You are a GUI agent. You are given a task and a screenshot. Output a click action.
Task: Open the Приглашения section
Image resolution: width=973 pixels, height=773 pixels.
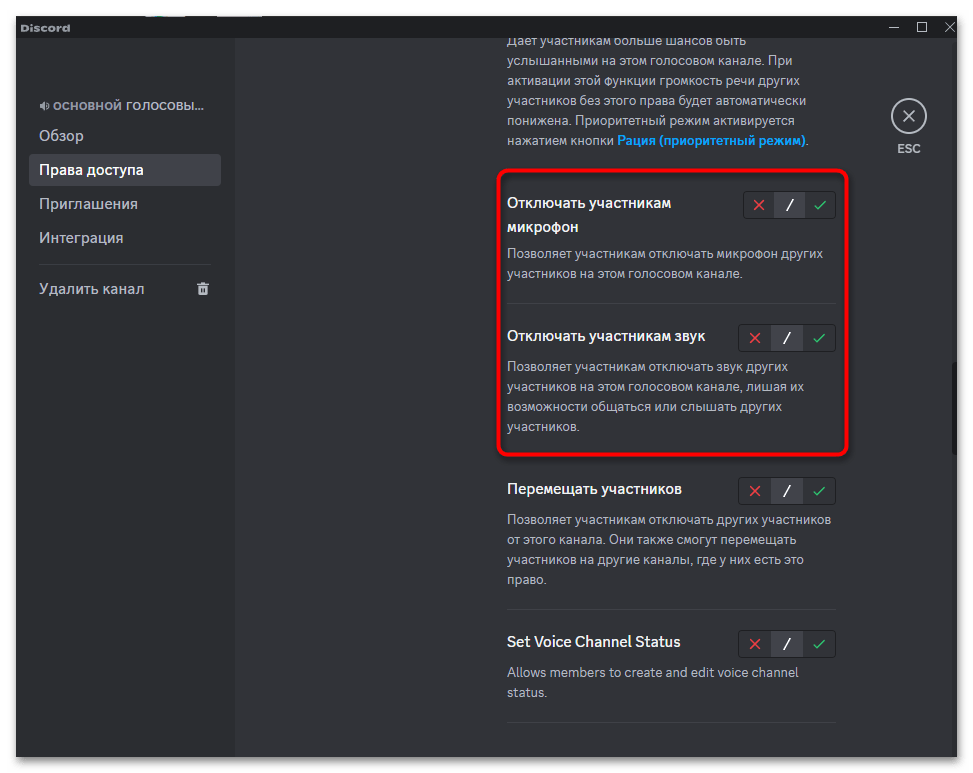tap(125, 204)
